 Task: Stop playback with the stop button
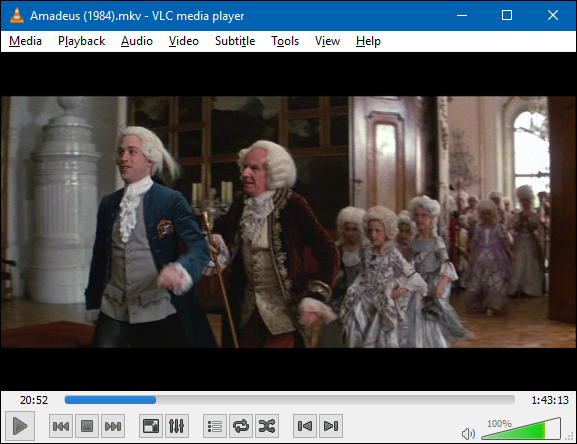pyautogui.click(x=87, y=426)
